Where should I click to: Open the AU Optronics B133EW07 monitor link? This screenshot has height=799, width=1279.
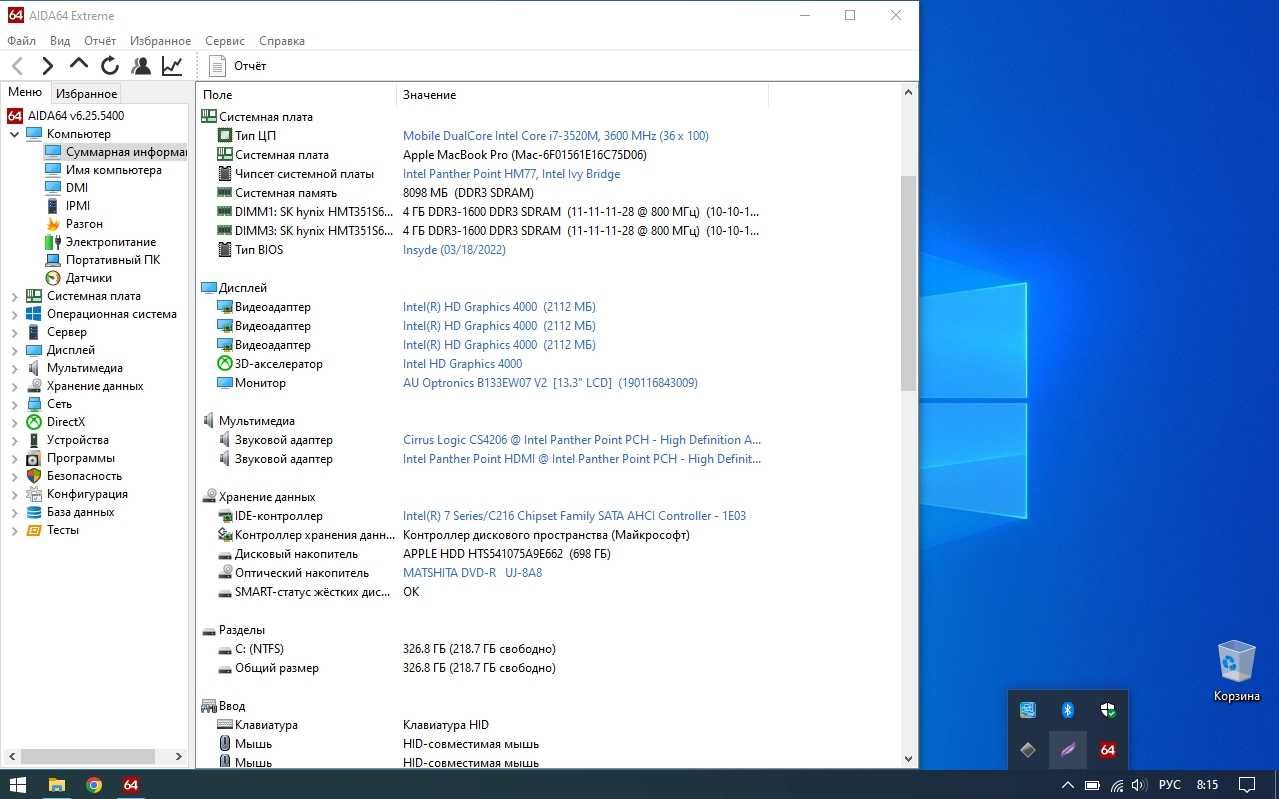[550, 383]
